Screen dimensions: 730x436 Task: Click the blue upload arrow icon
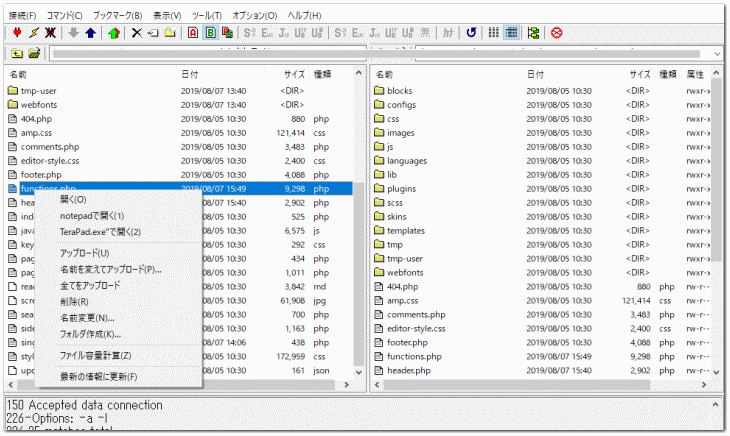click(x=90, y=33)
